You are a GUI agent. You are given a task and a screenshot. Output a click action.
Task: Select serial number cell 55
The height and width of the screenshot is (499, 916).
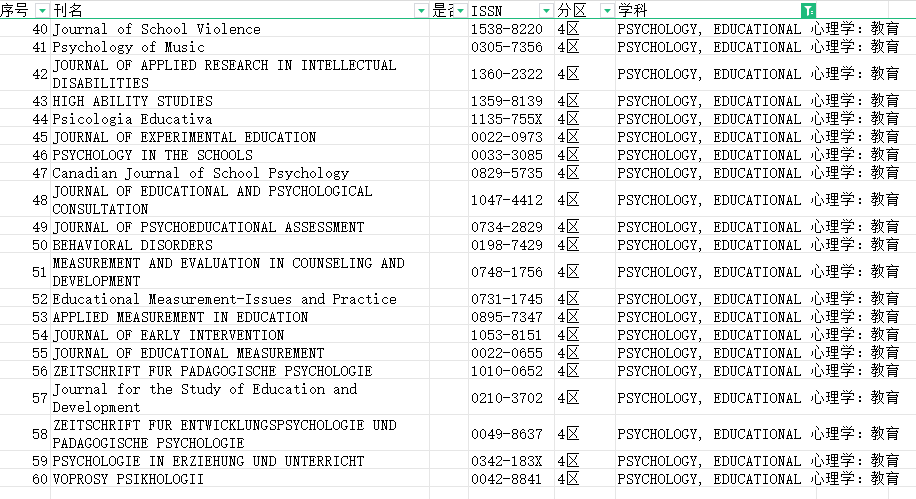pos(25,353)
